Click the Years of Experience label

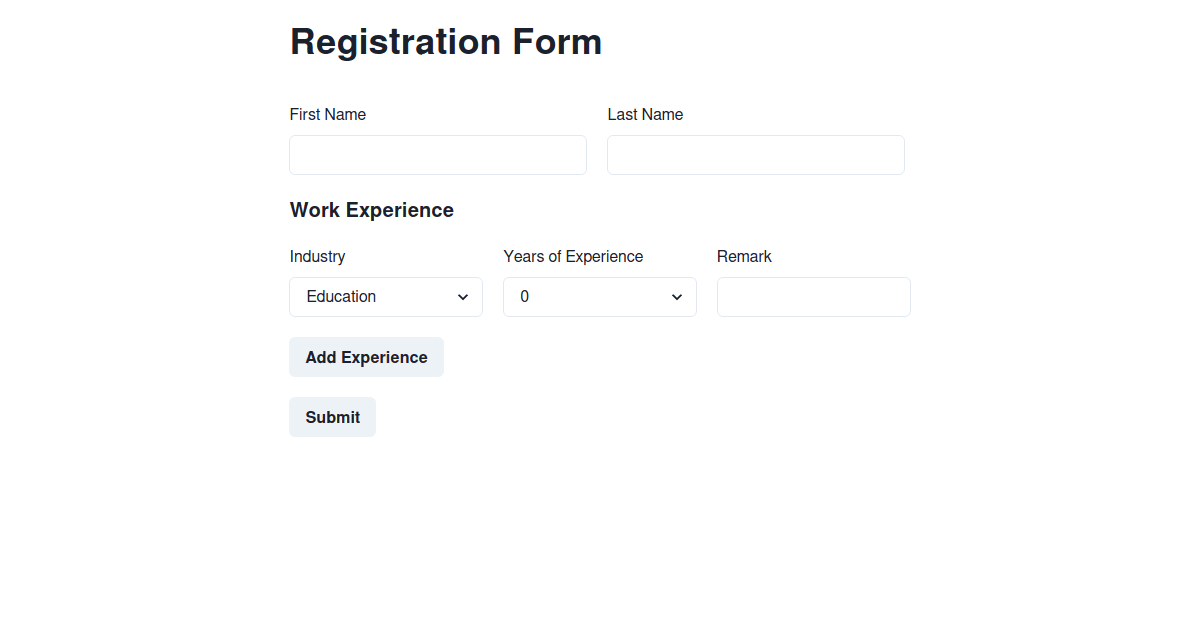[573, 256]
